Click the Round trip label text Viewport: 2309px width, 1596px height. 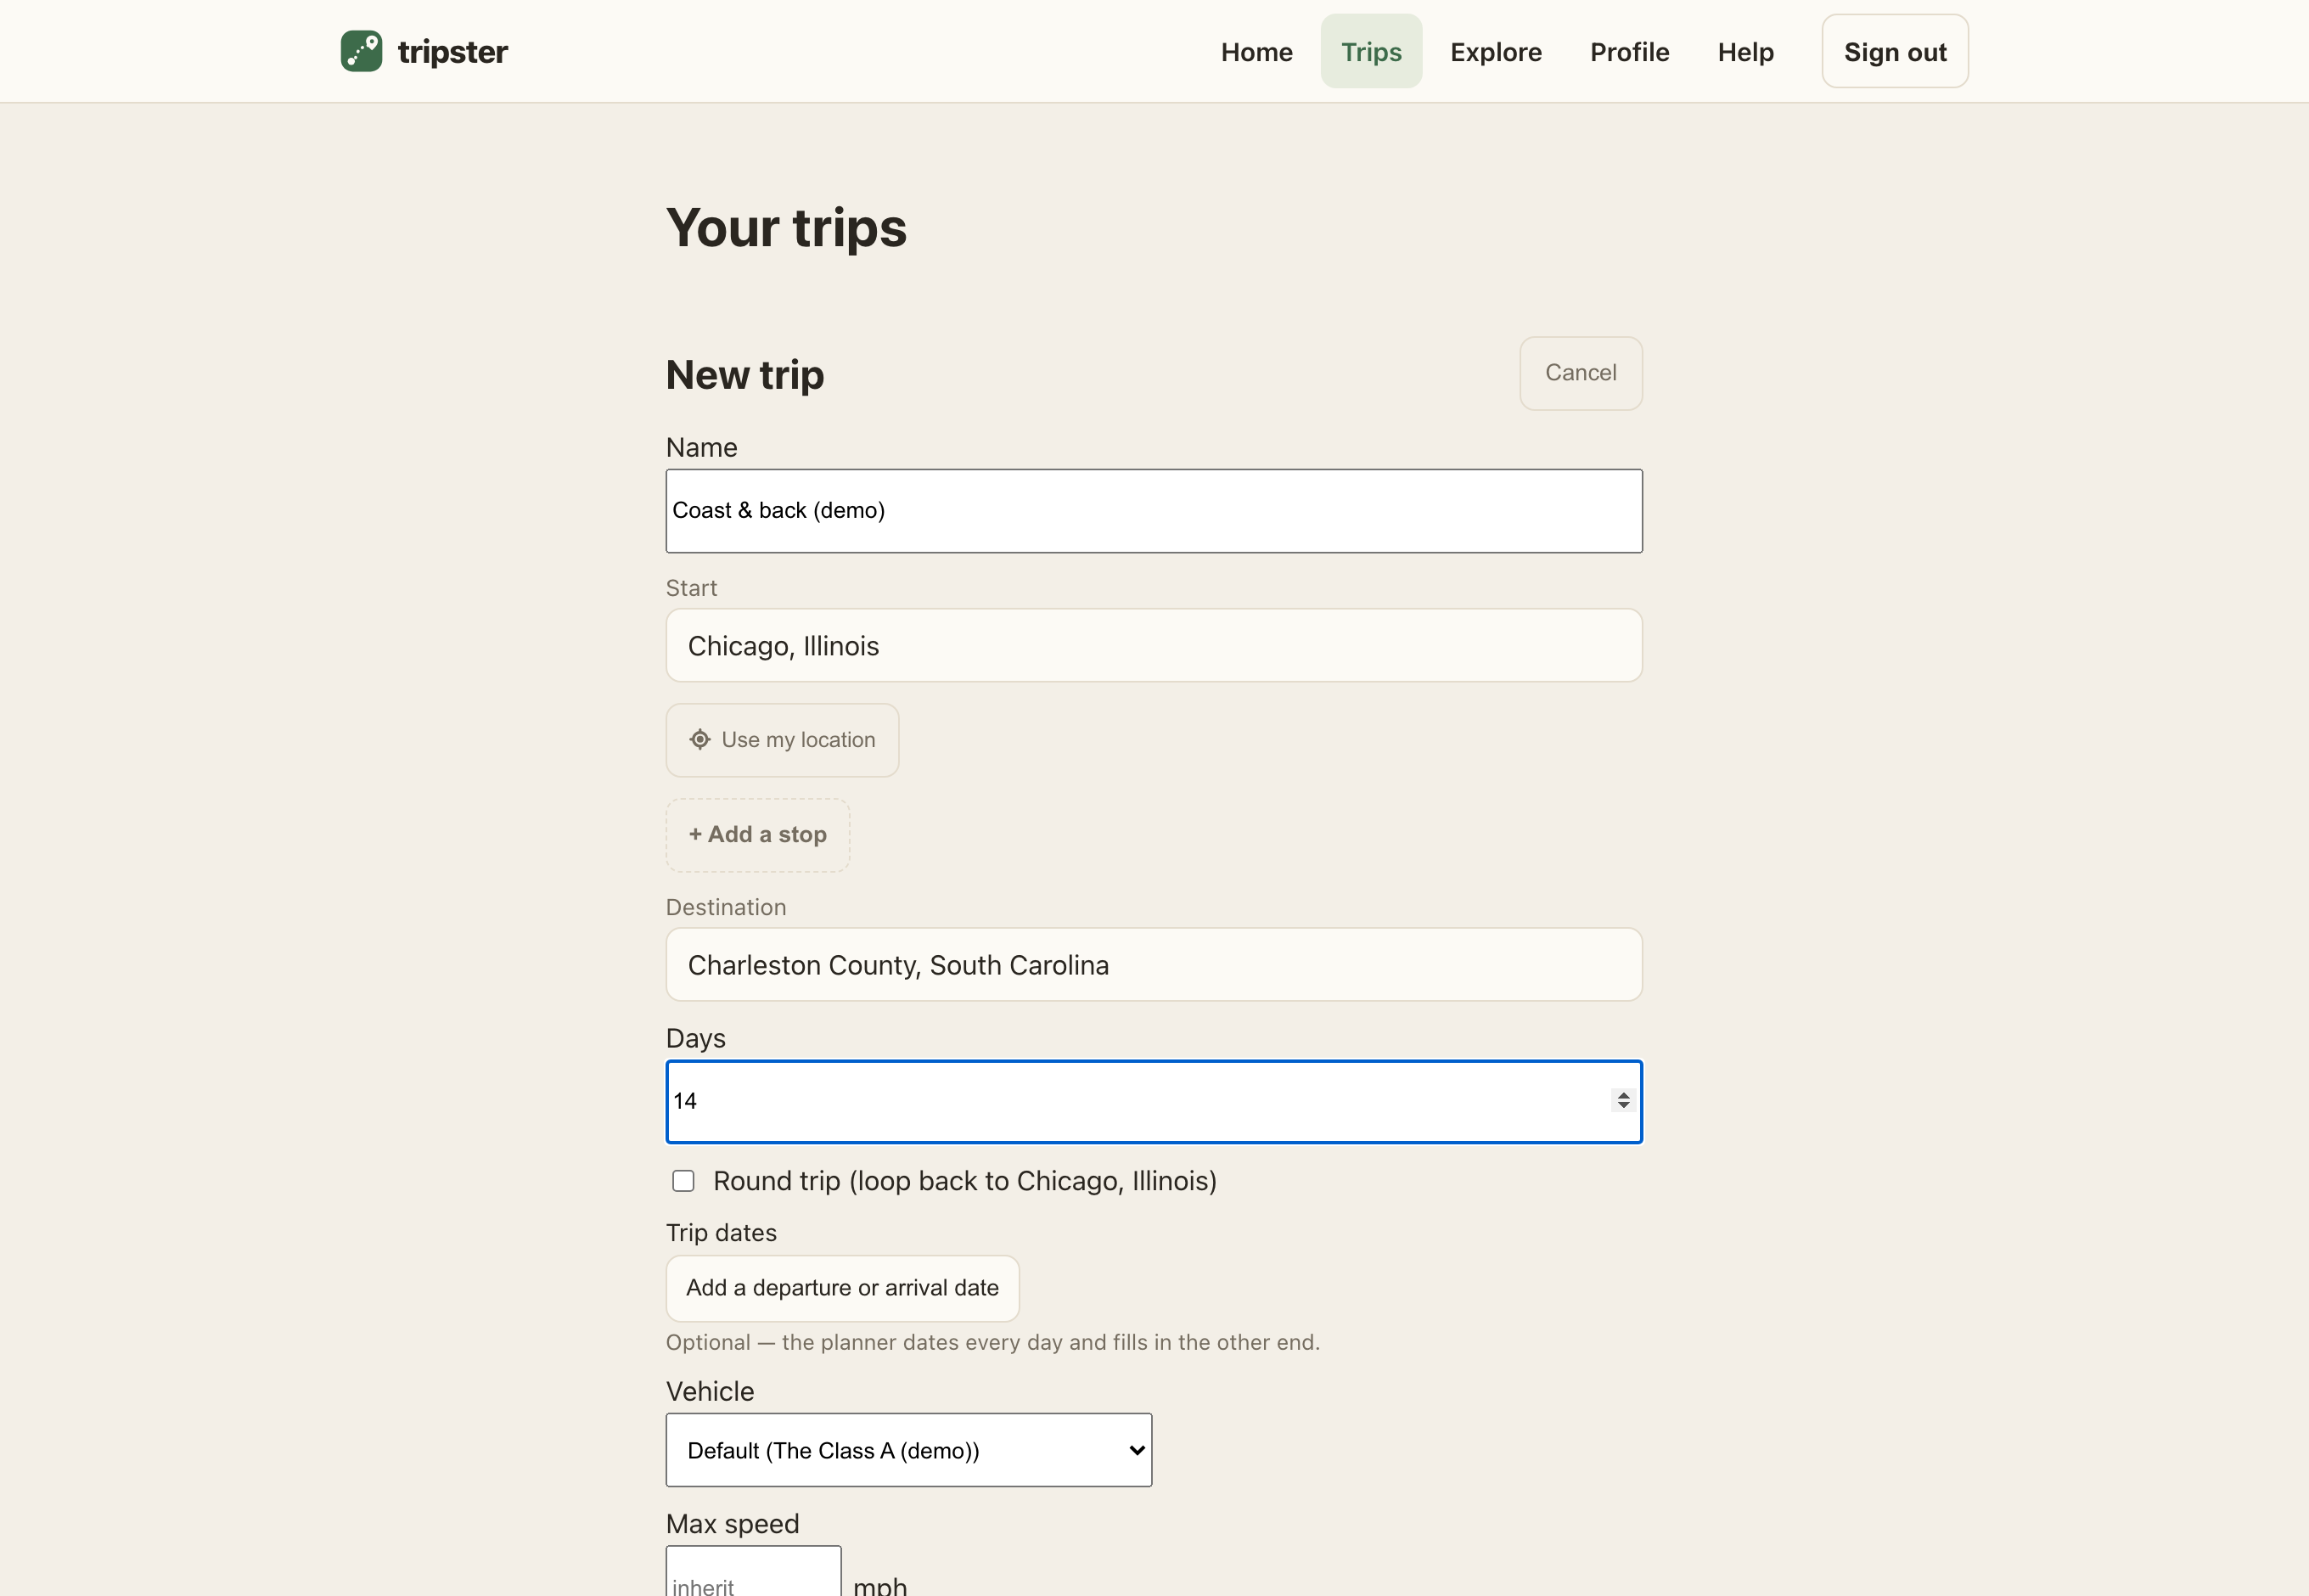click(x=964, y=1181)
